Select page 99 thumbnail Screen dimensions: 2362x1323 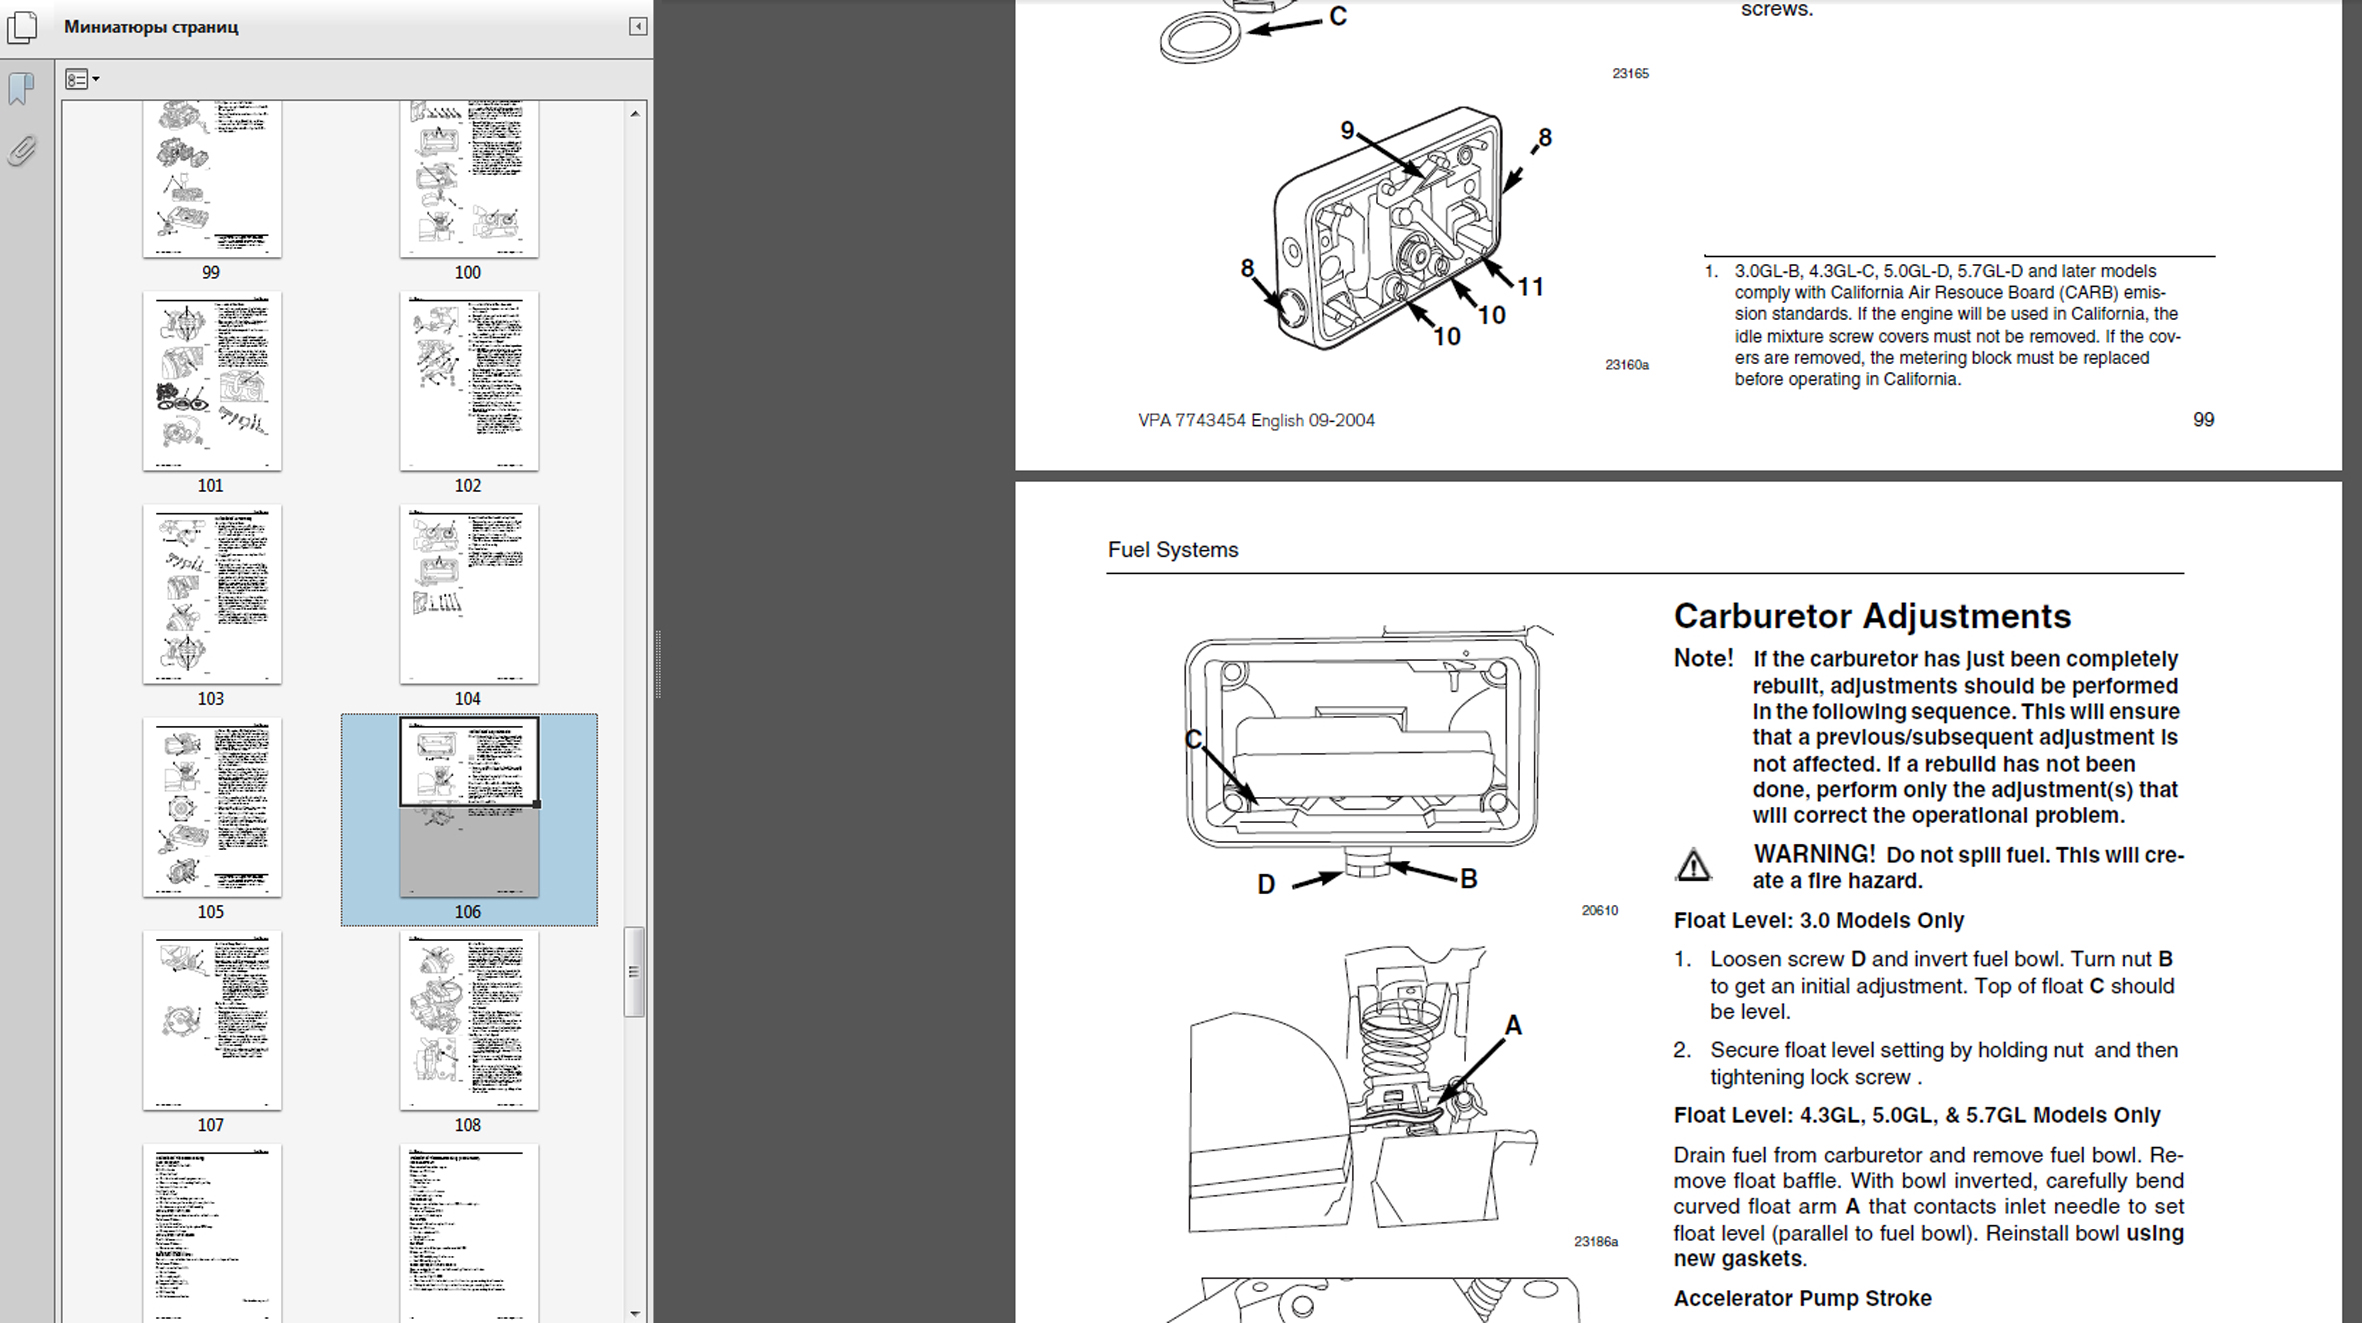click(212, 178)
